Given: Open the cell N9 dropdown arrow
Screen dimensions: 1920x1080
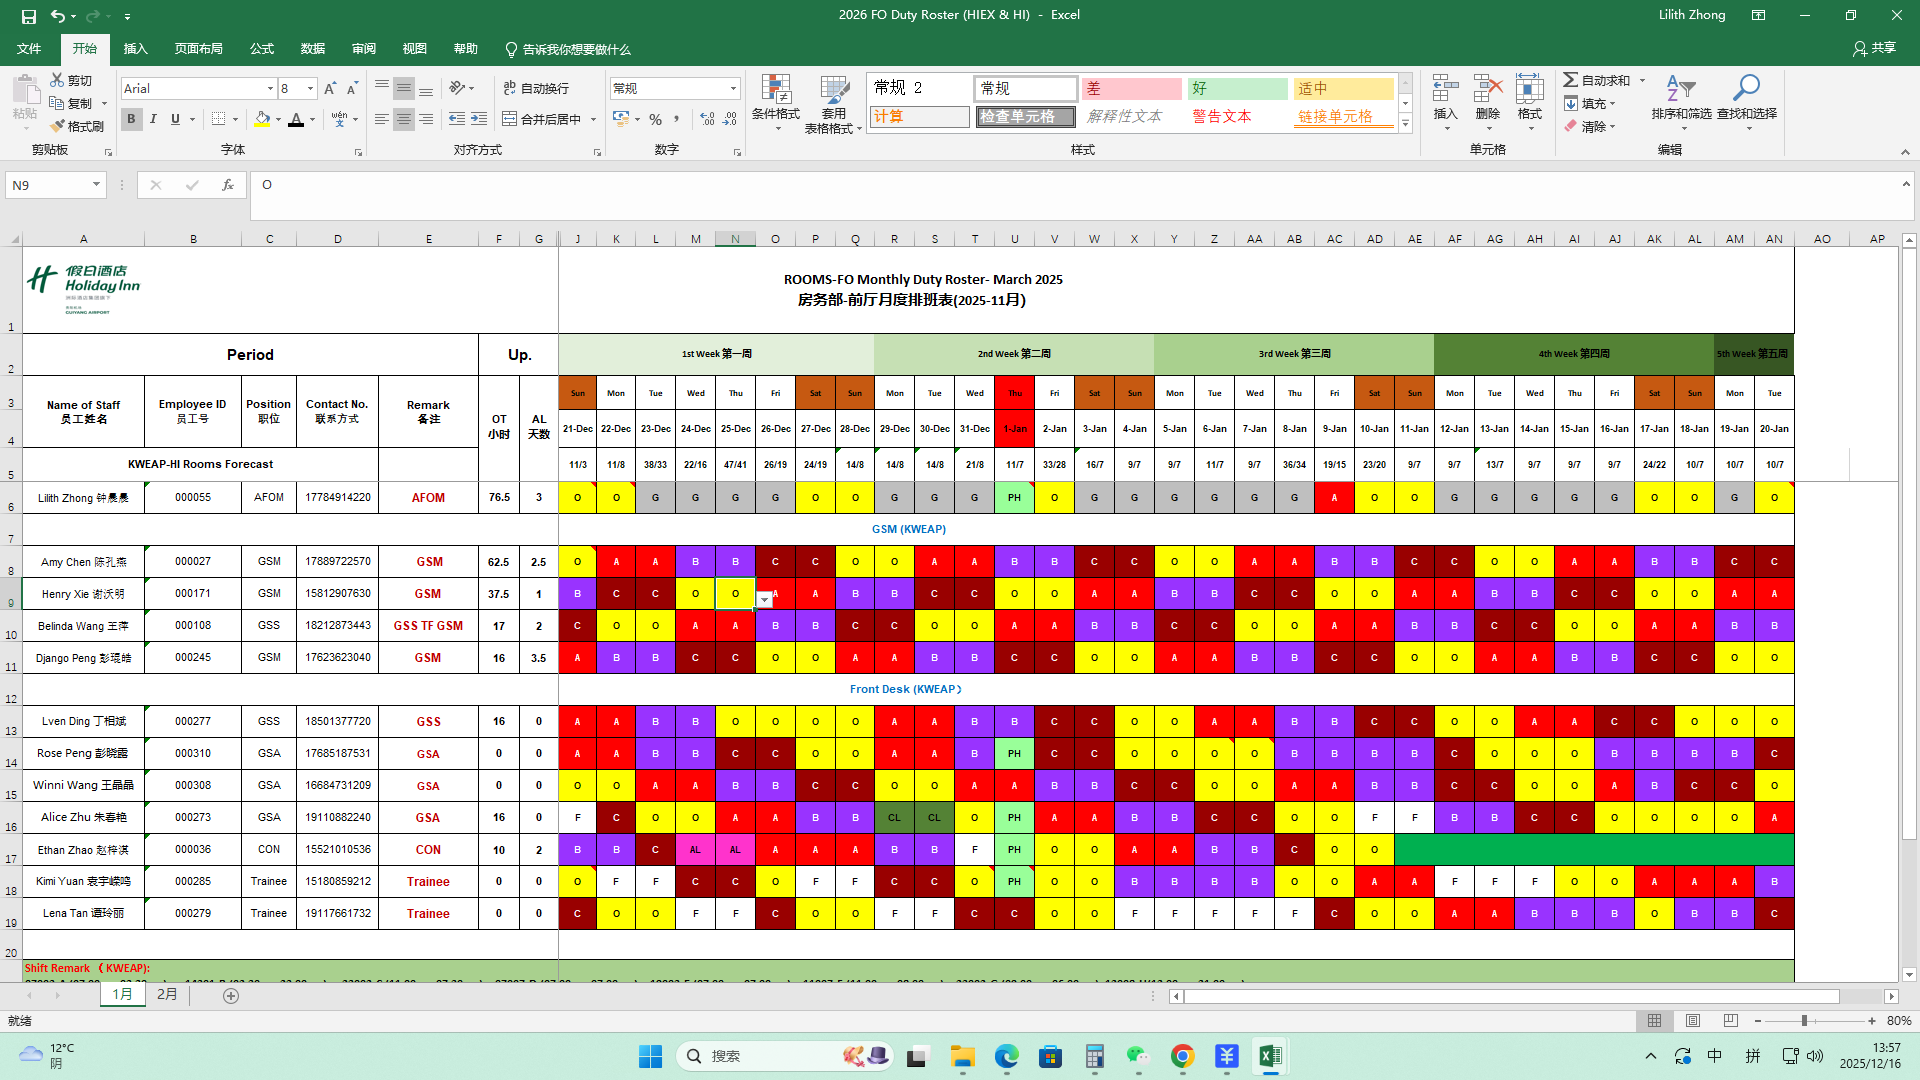Looking at the screenshot, I should tap(765, 600).
